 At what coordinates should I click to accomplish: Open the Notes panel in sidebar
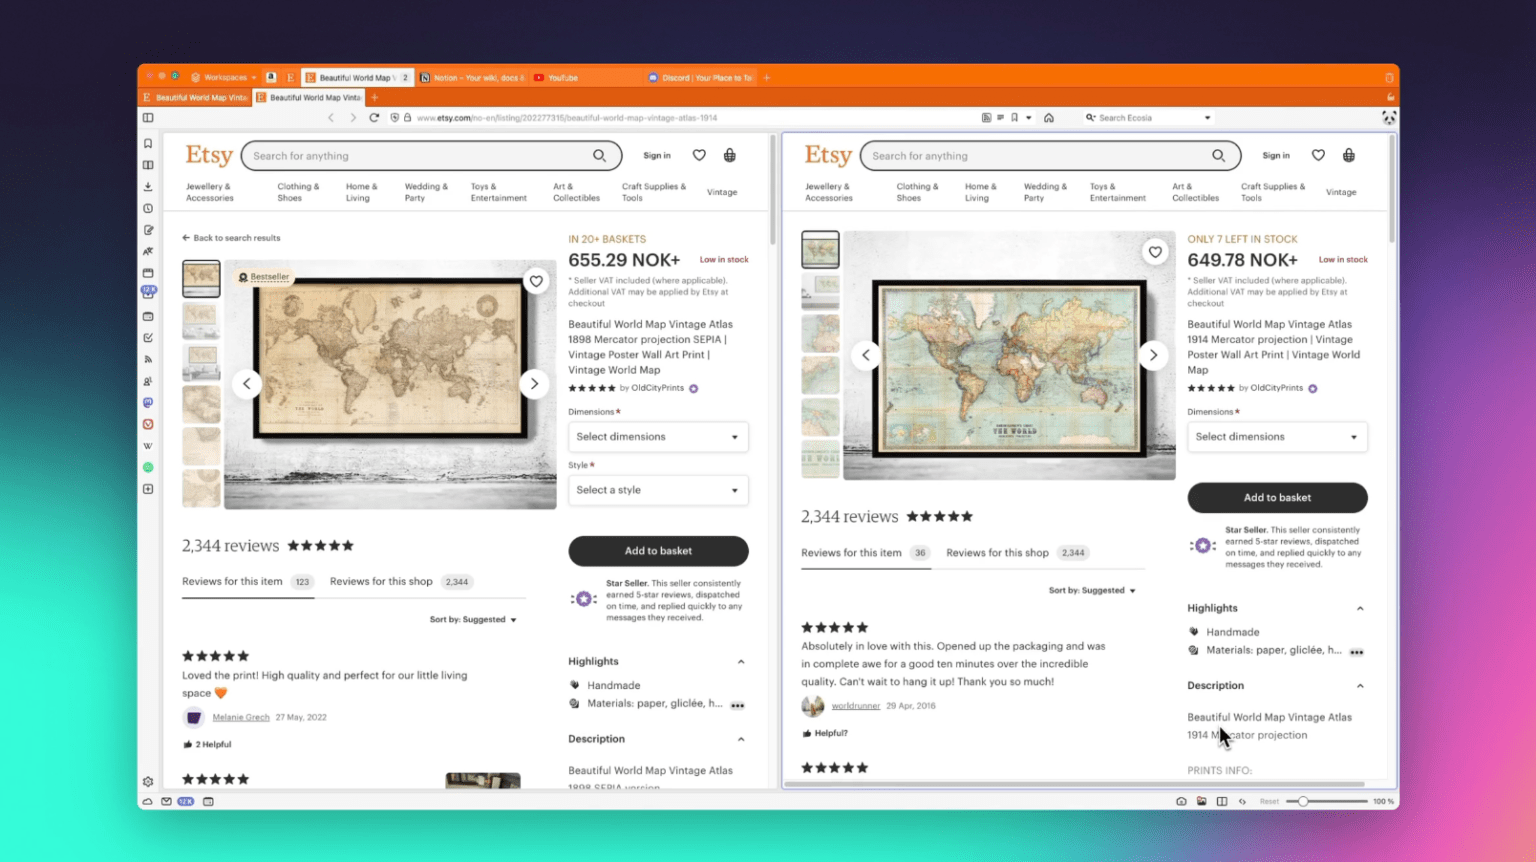coord(148,230)
